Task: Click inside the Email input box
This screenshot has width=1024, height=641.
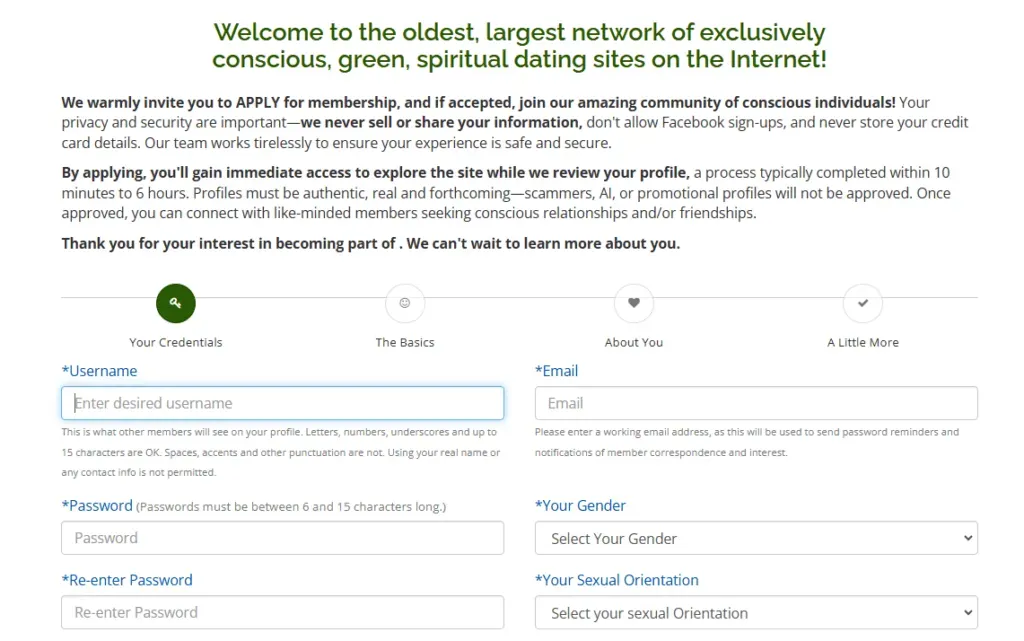Action: [755, 402]
